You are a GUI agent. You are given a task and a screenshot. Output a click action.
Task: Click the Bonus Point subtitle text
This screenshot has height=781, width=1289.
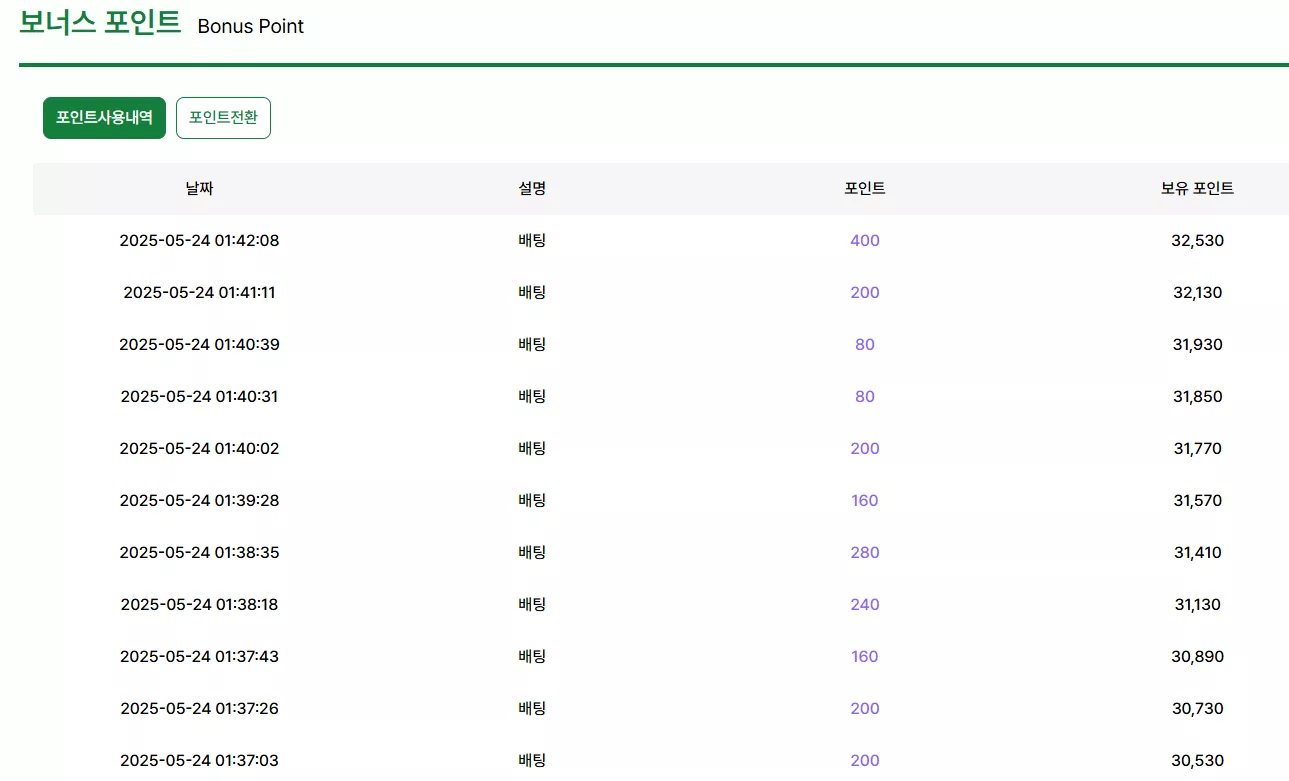pos(251,26)
